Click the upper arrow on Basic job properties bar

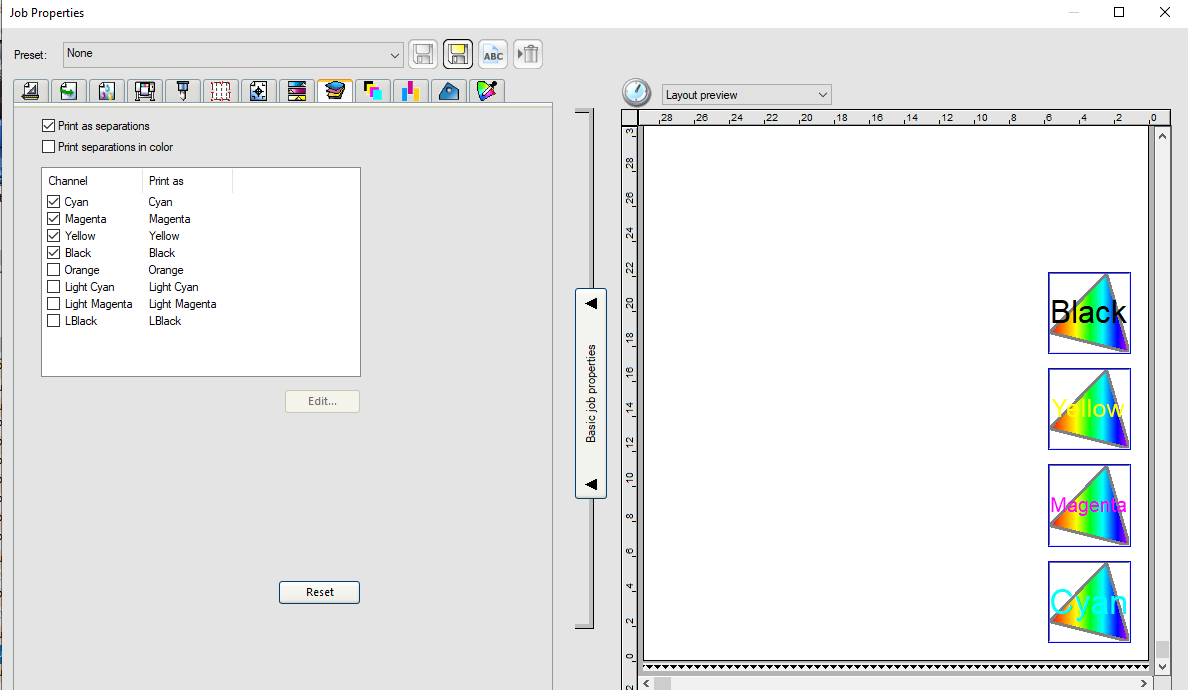(x=591, y=303)
